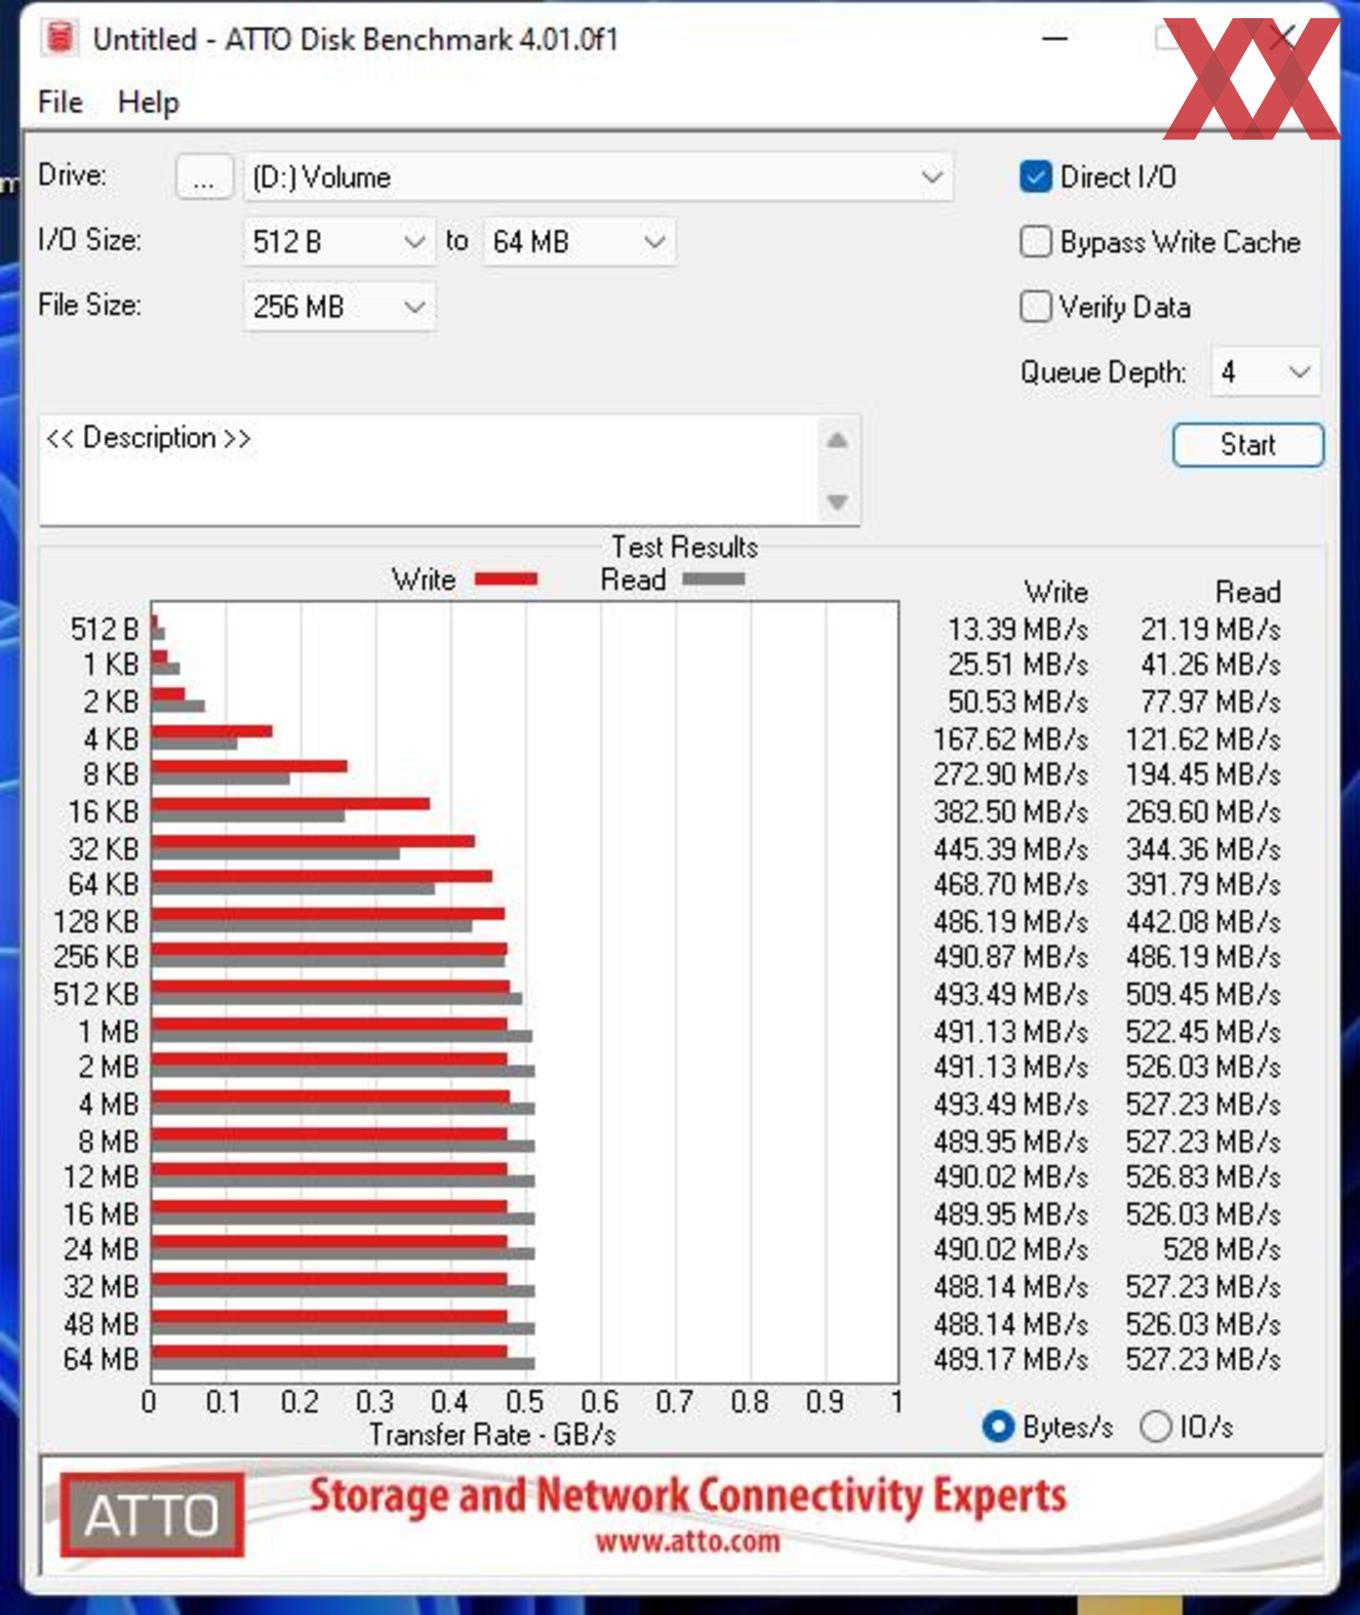Viewport: 1360px width, 1615px height.
Task: Select the IO/s radio button
Action: coord(1156,1427)
